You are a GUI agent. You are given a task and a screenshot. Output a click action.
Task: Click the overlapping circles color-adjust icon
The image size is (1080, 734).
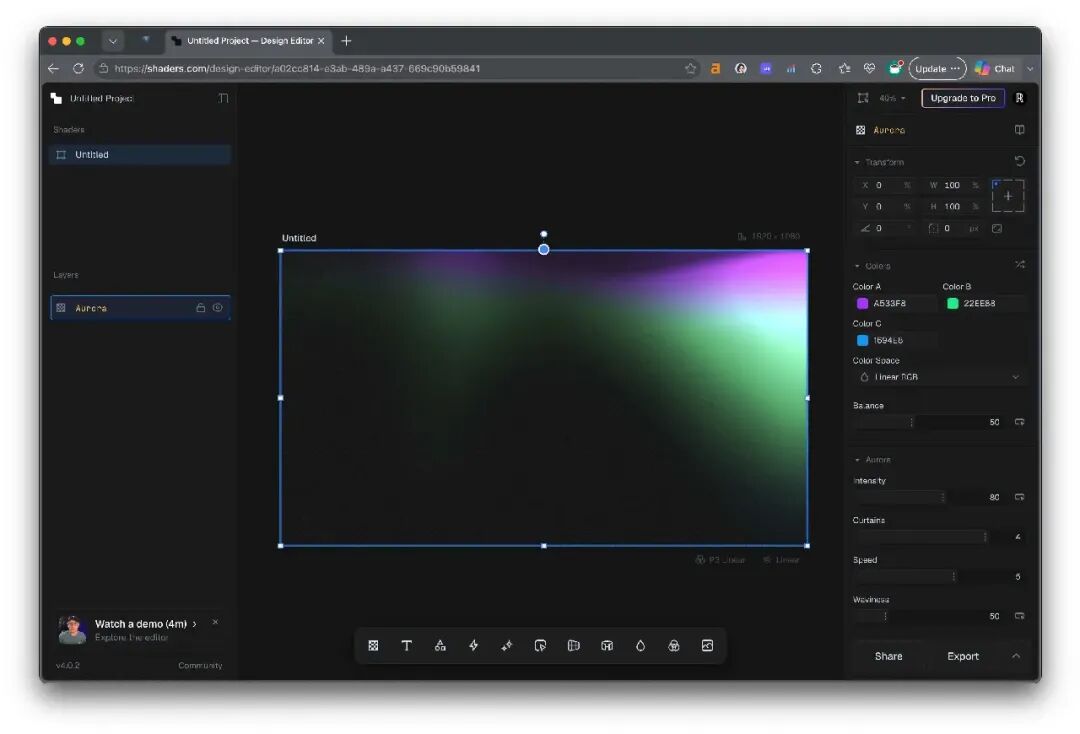(x=674, y=645)
